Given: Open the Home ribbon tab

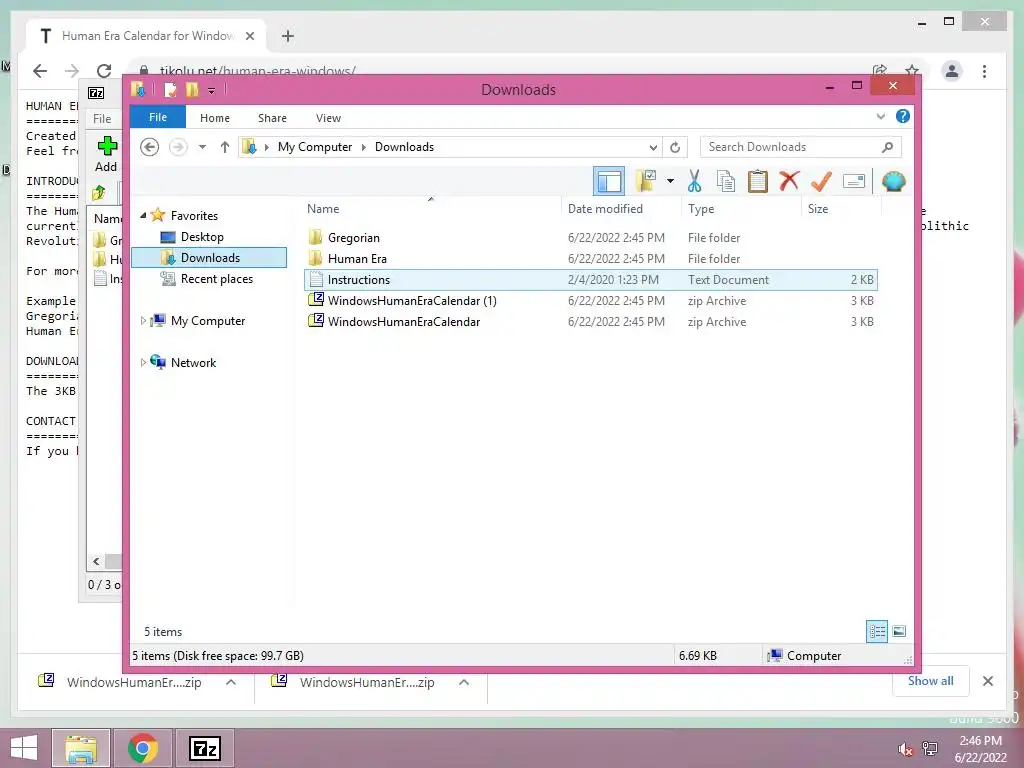Looking at the screenshot, I should pyautogui.click(x=215, y=118).
